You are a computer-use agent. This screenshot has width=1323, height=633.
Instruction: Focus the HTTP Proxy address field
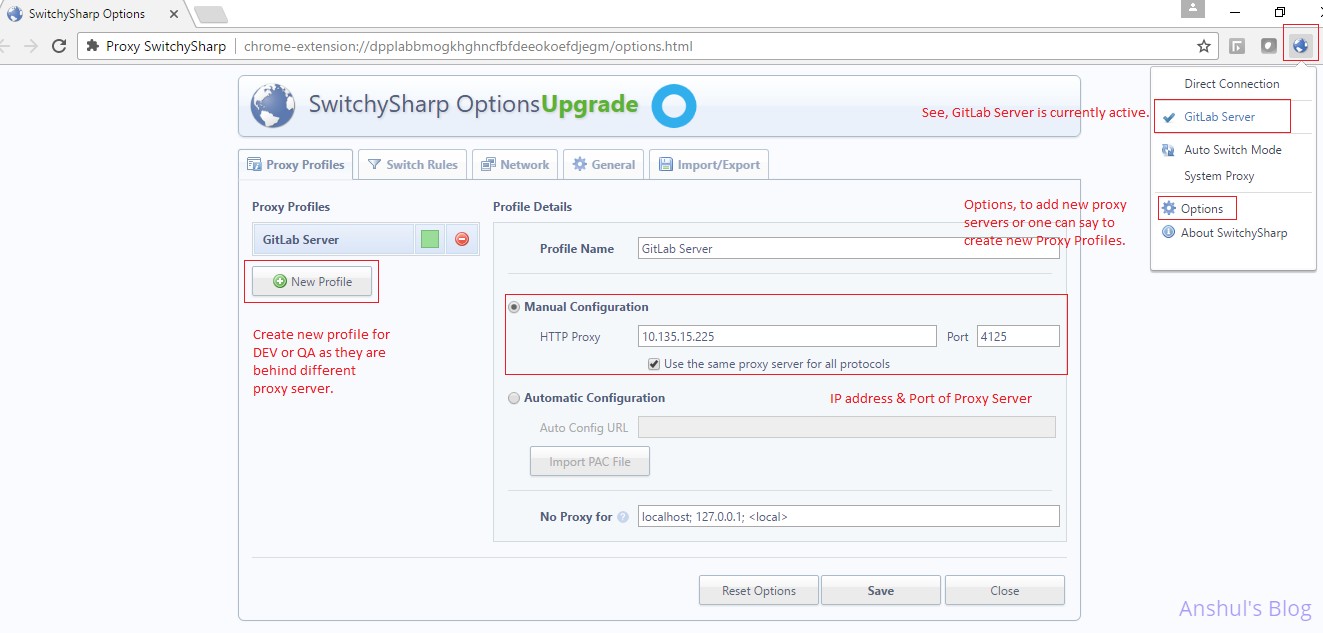click(787, 336)
